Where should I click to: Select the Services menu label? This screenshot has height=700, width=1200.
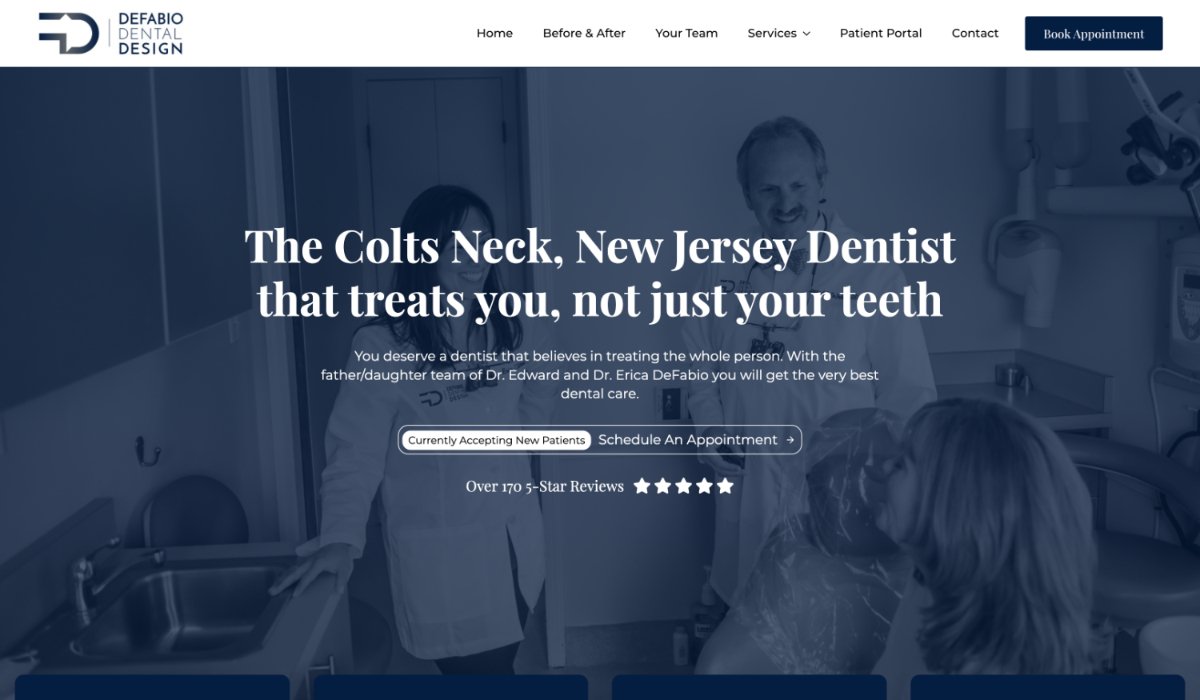coord(772,33)
